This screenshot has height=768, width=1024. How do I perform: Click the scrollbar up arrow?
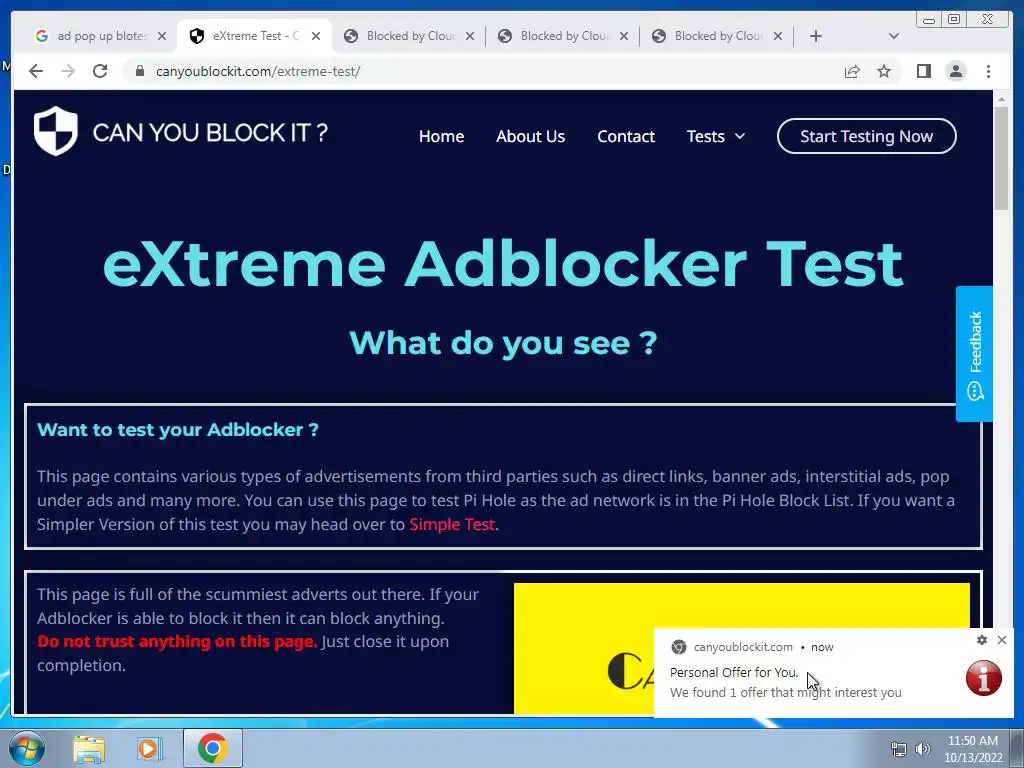[x=1001, y=99]
